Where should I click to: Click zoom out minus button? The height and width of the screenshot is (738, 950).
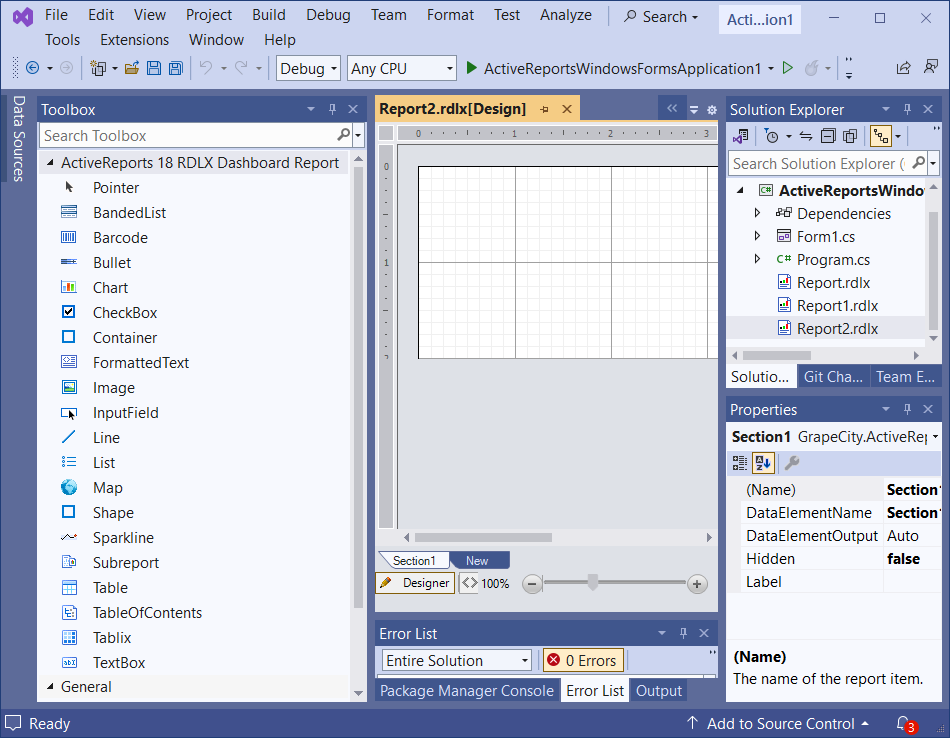click(532, 584)
